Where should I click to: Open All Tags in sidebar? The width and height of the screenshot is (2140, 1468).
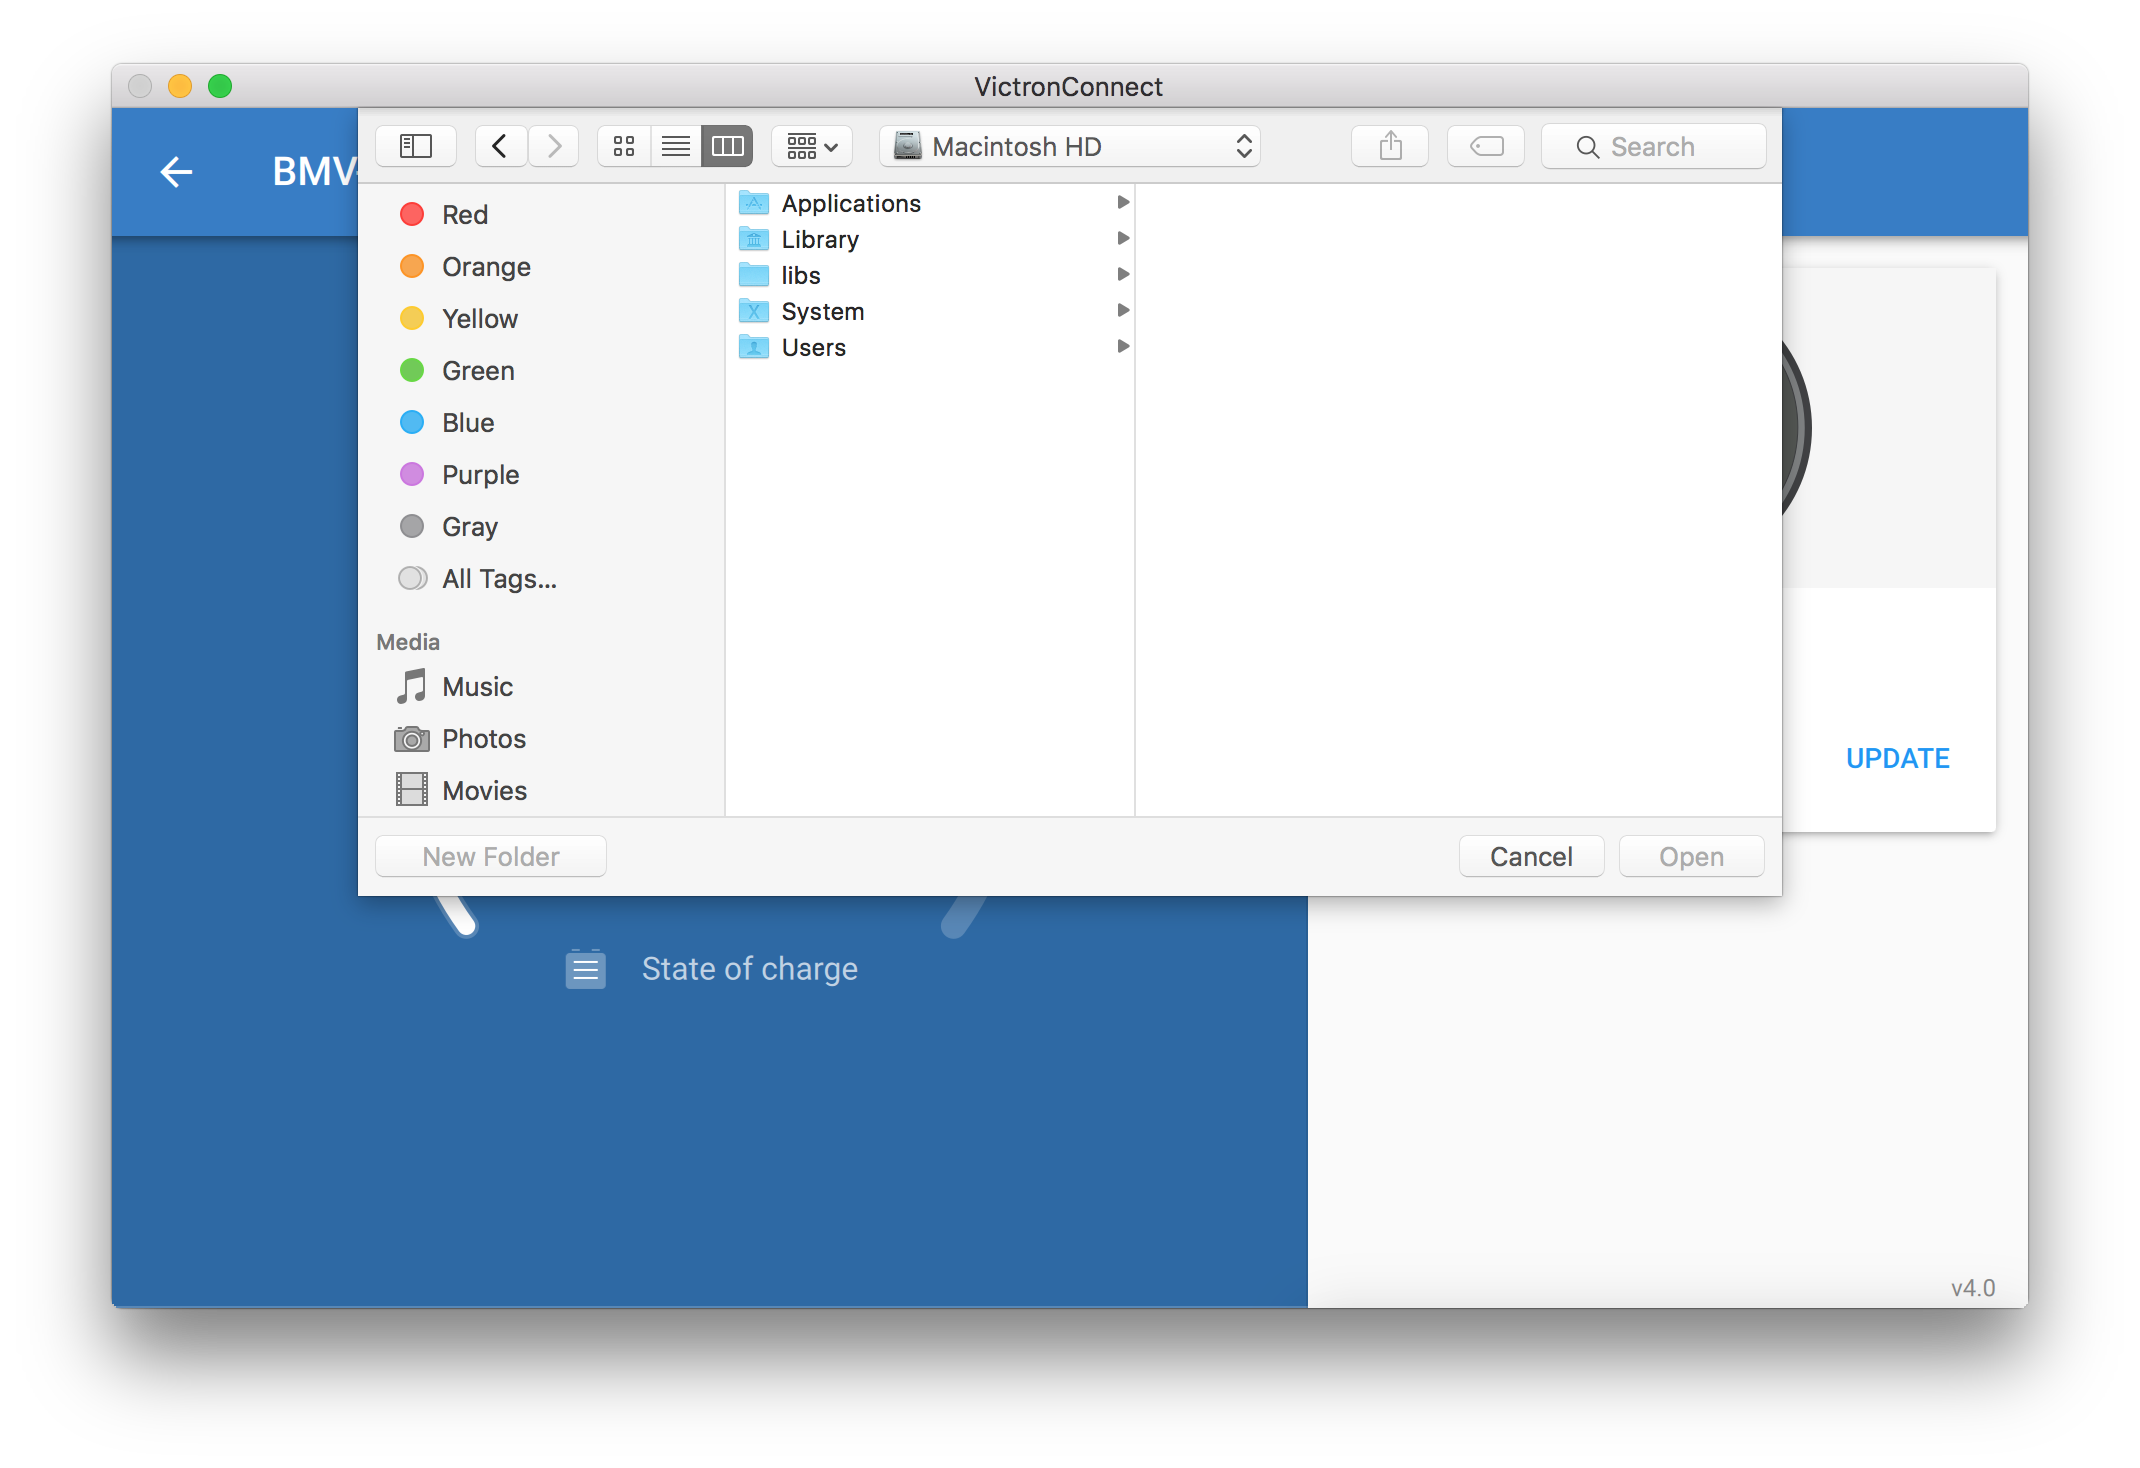tap(498, 579)
